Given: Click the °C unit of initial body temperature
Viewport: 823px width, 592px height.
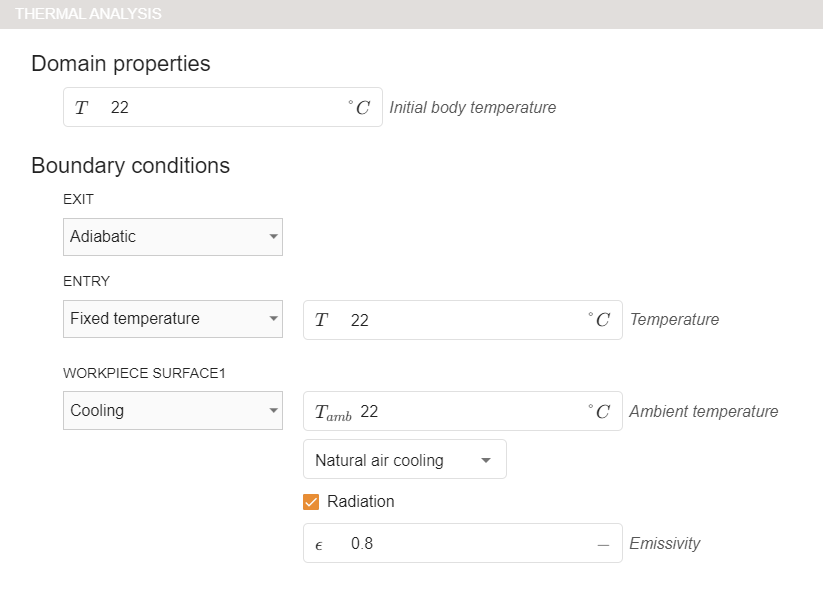Looking at the screenshot, I should point(359,108).
